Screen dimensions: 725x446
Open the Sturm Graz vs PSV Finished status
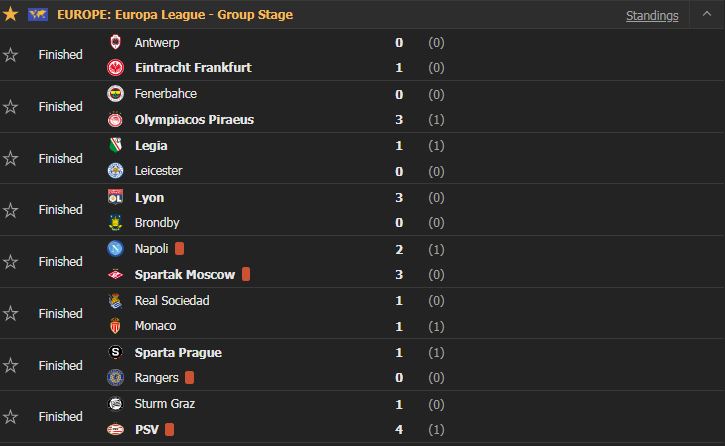[x=60, y=417]
